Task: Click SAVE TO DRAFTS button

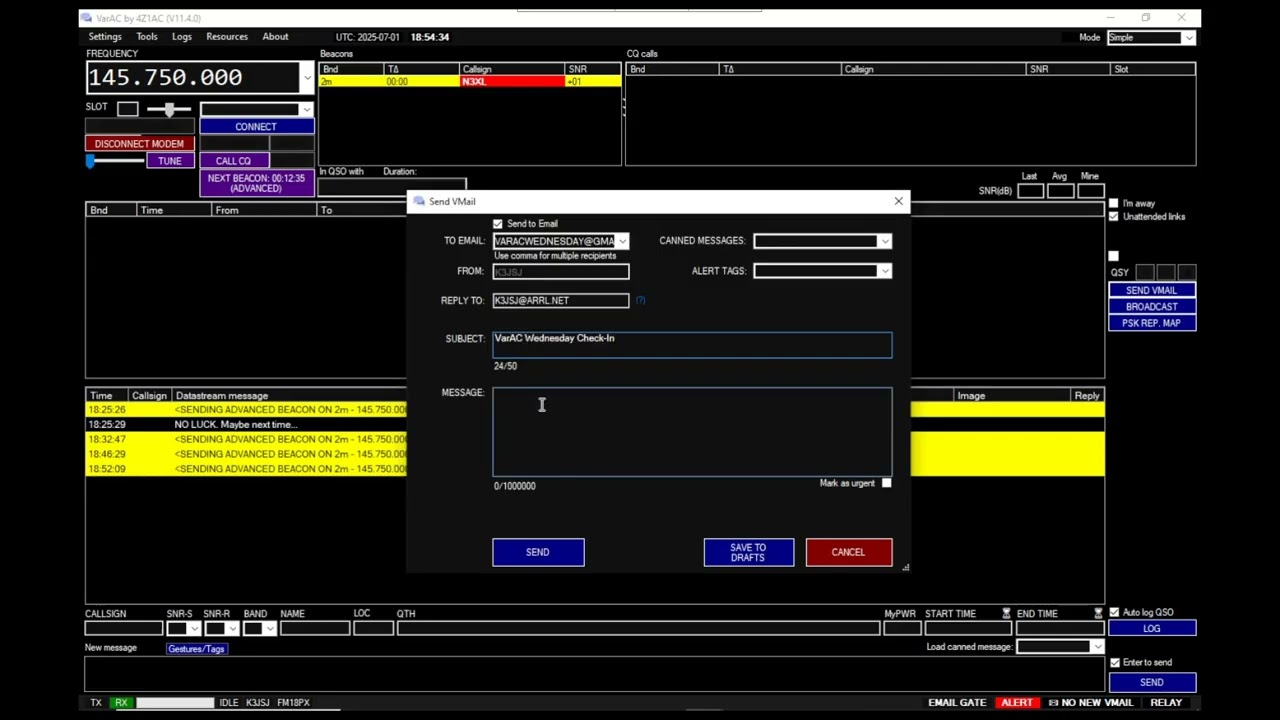Action: coord(749,552)
